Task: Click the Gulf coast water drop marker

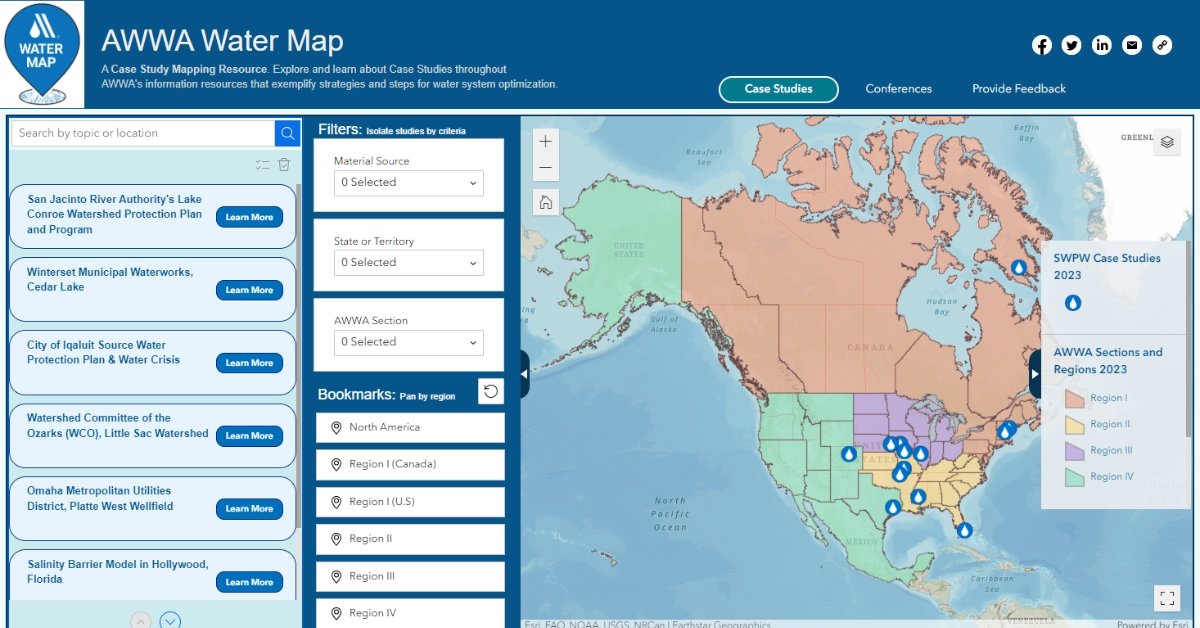Action: click(892, 507)
